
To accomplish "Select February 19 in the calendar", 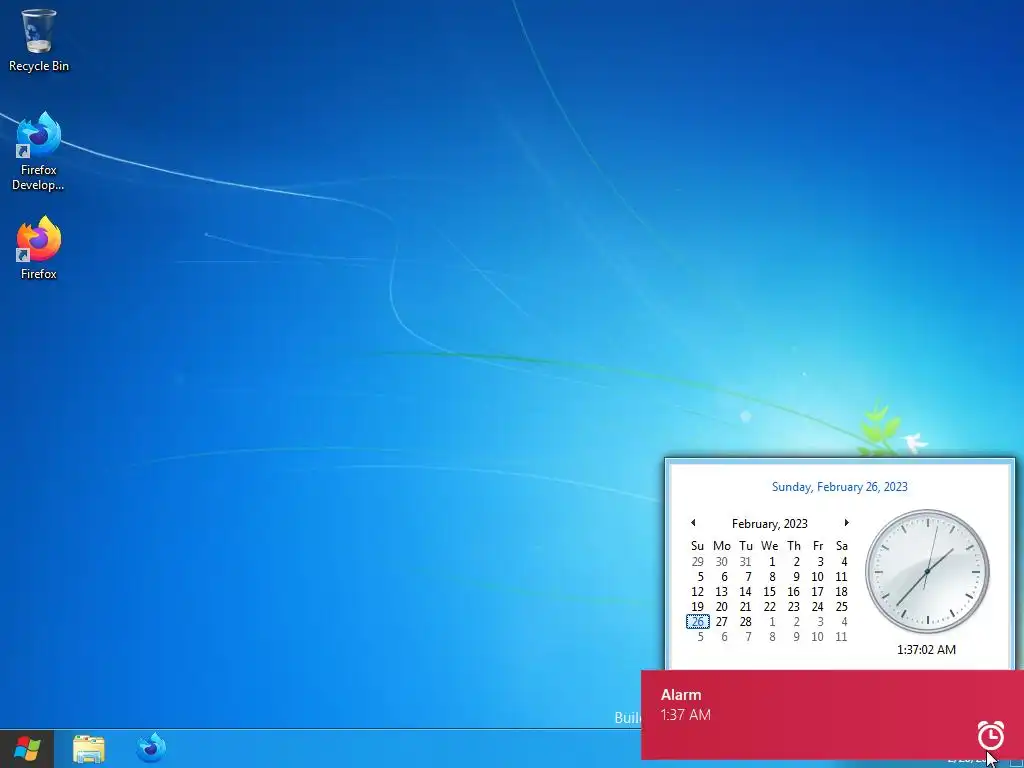I will 697,607.
